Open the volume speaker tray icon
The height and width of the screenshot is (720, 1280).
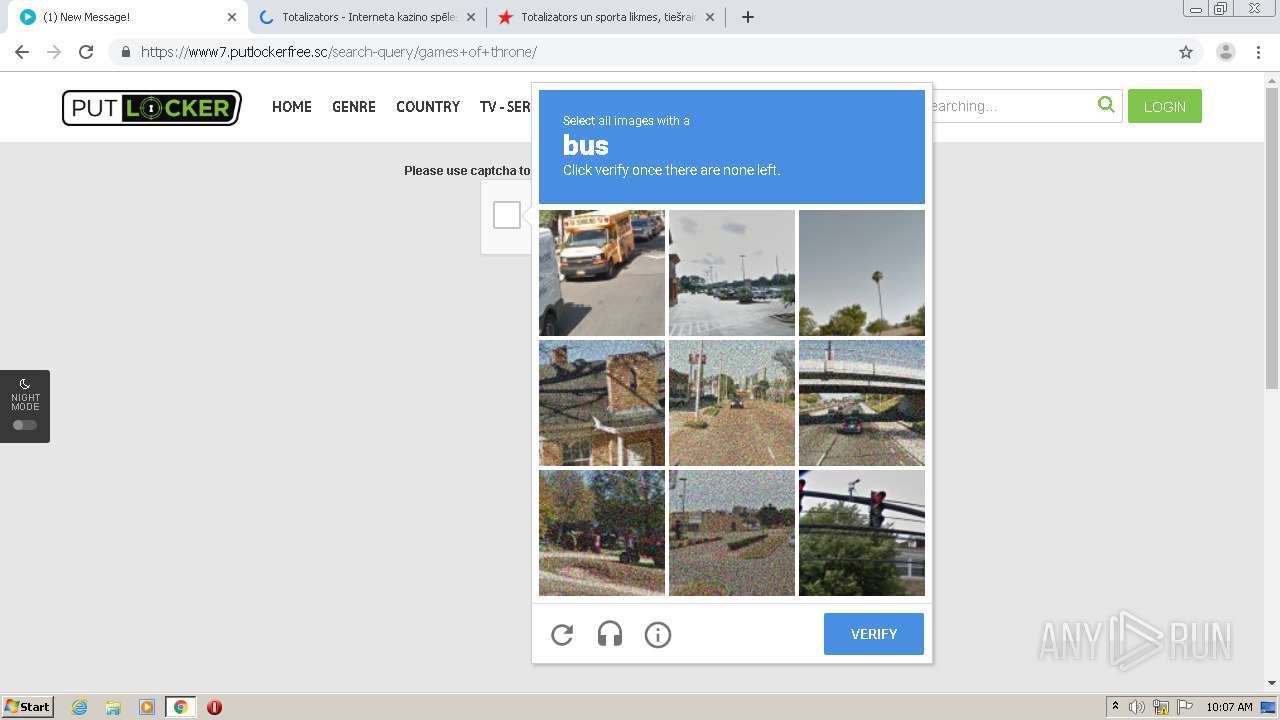[x=1137, y=707]
